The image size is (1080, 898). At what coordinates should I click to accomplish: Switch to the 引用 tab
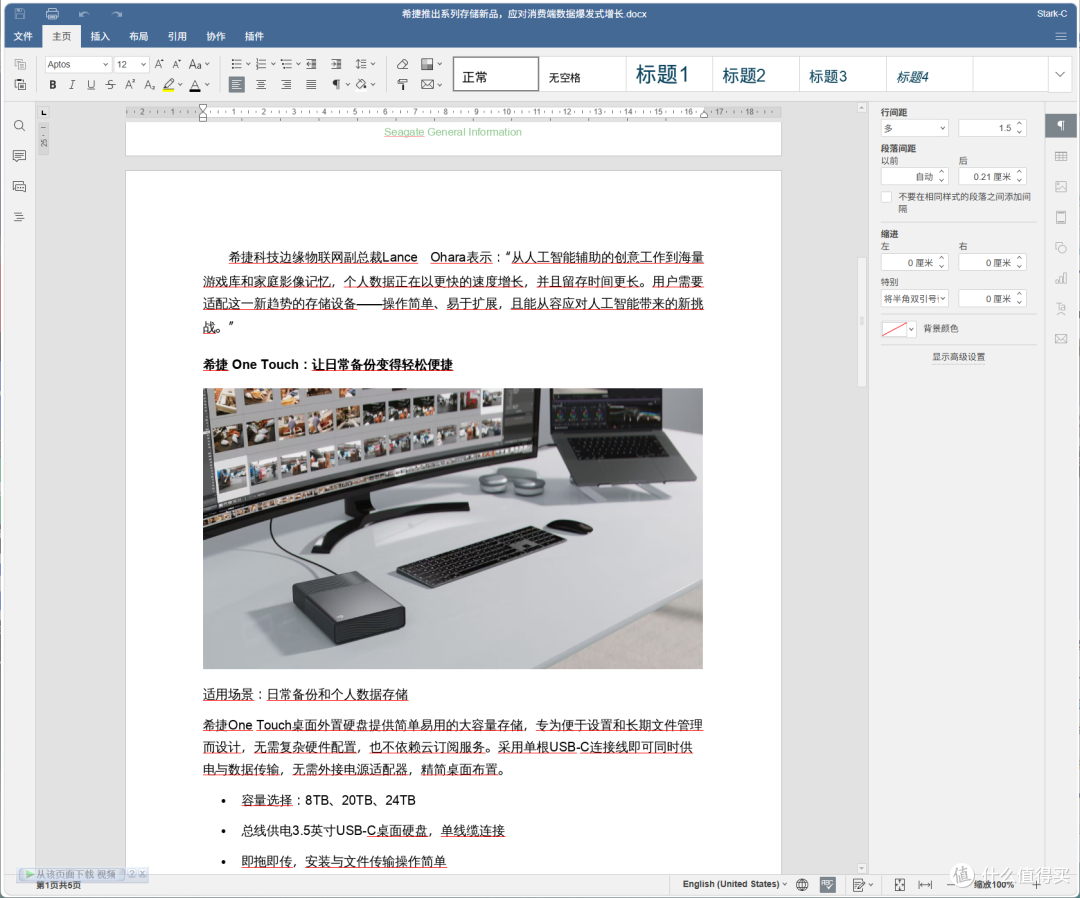coord(177,36)
